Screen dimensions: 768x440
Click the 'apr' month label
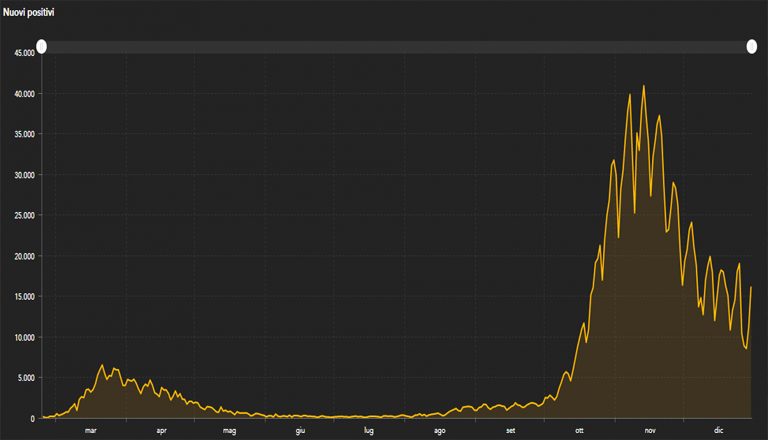tap(161, 431)
